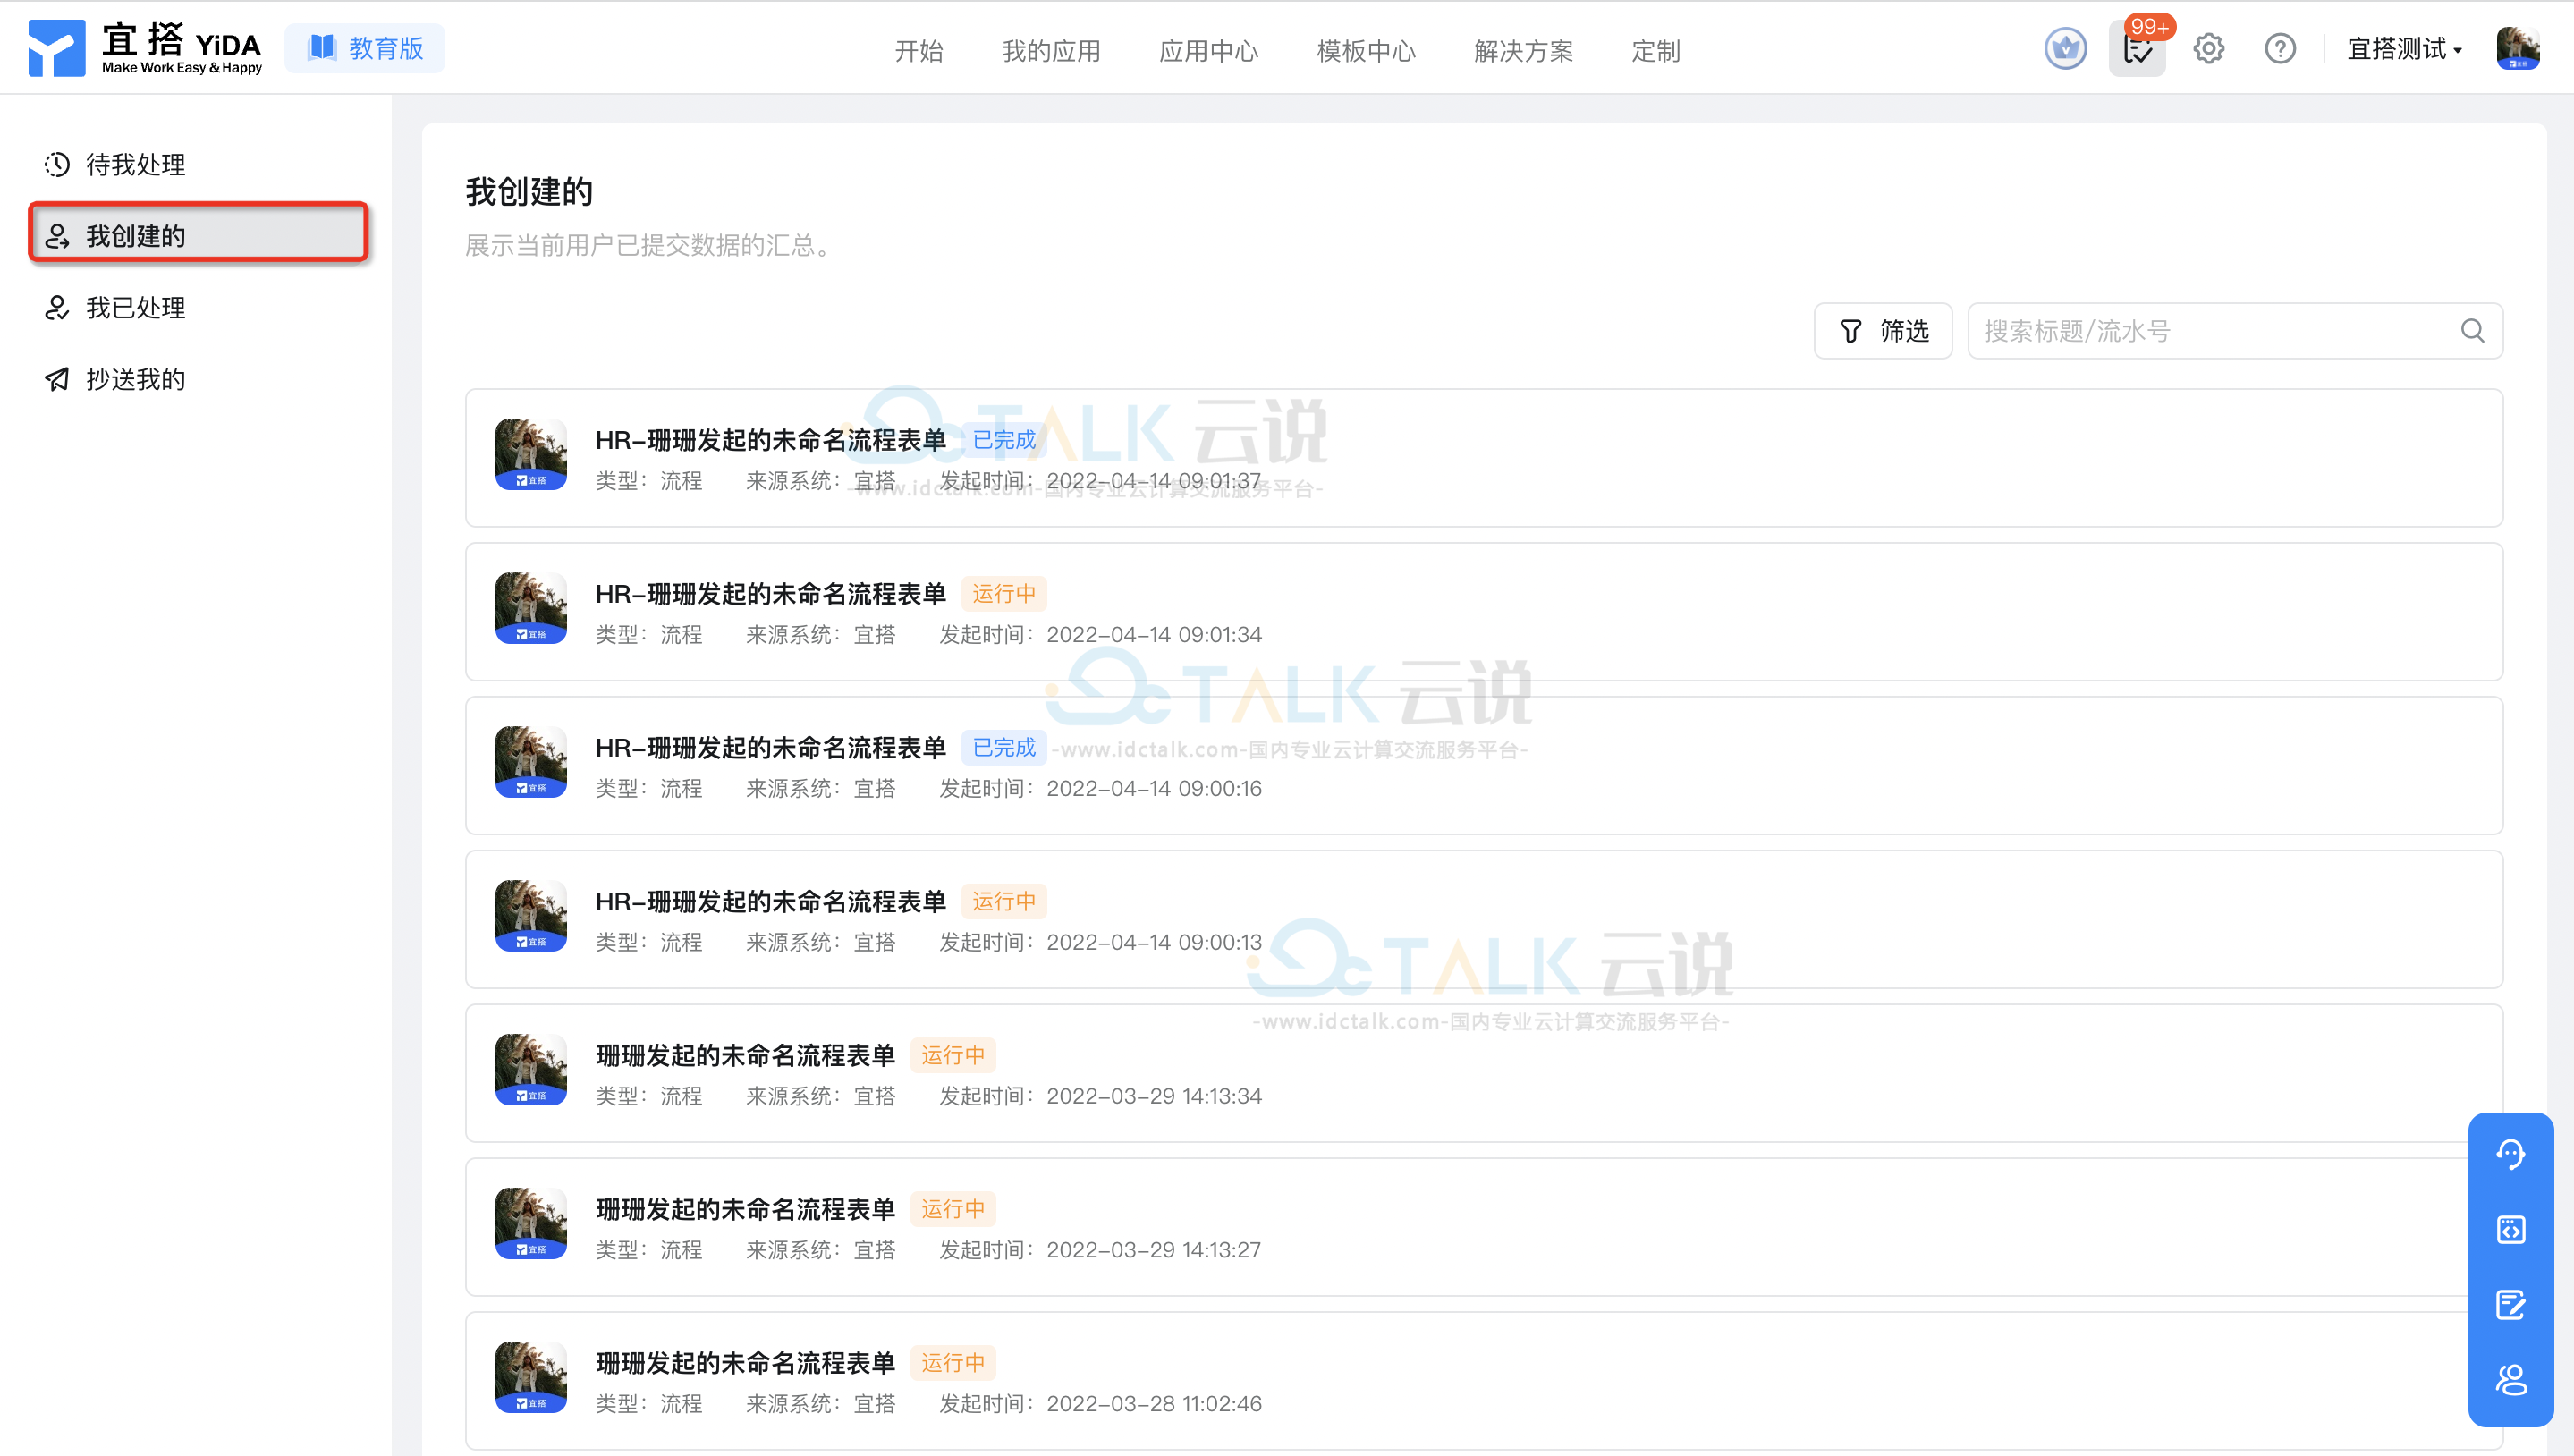The height and width of the screenshot is (1456, 2574).
Task: Click avatar thumbnail of 09:00:16 entry
Action: [x=531, y=762]
